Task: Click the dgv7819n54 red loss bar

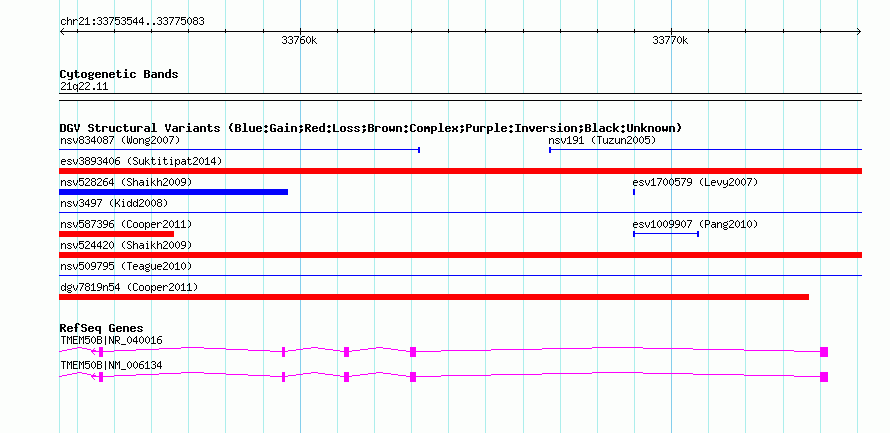Action: pos(434,297)
